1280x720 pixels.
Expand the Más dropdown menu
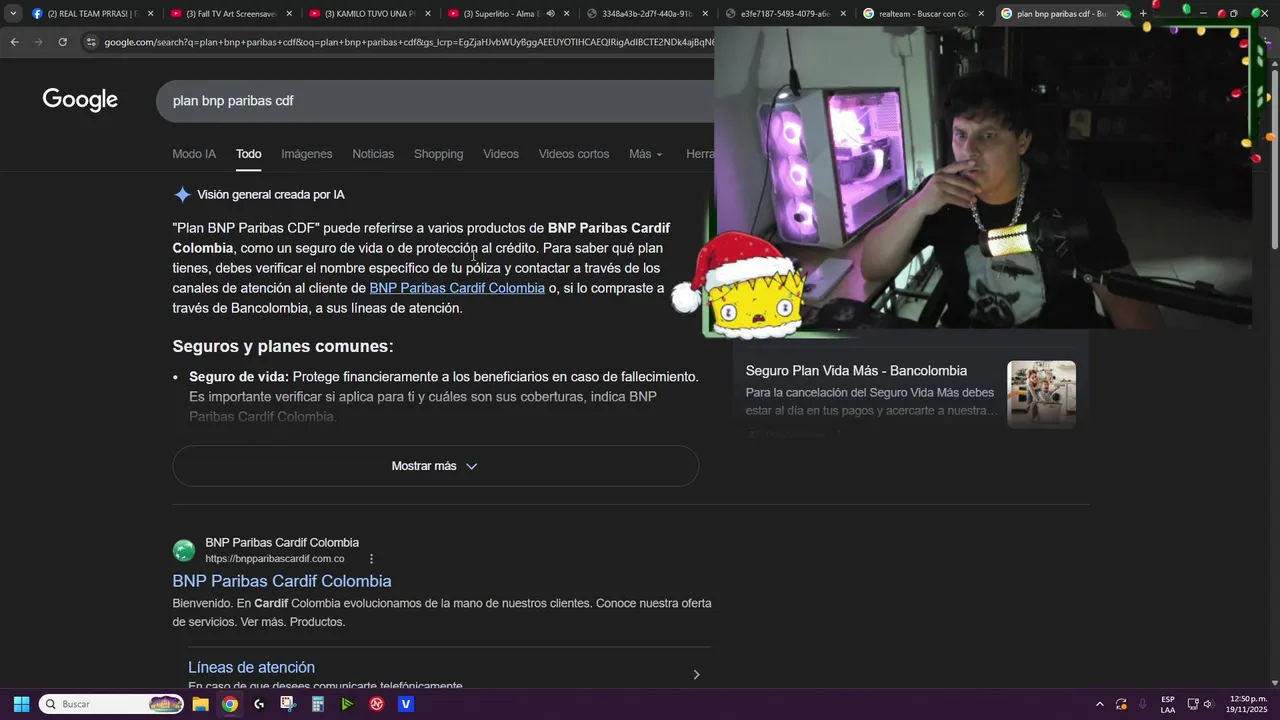[x=645, y=154]
